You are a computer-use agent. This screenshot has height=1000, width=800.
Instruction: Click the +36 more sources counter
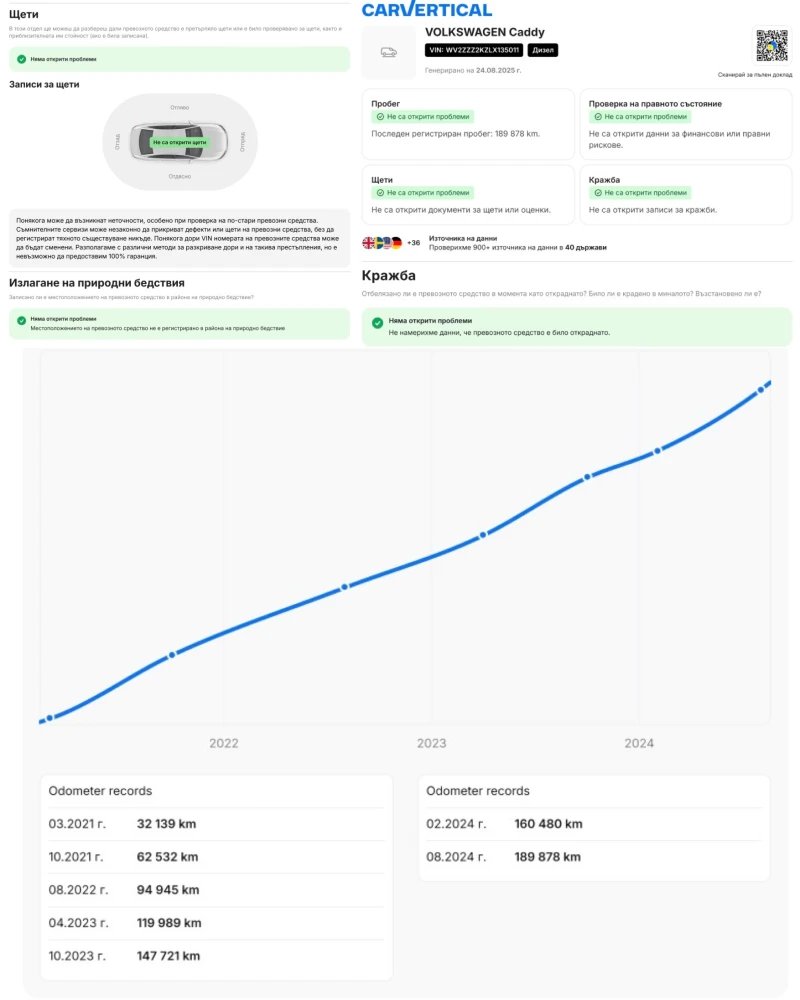click(x=413, y=243)
